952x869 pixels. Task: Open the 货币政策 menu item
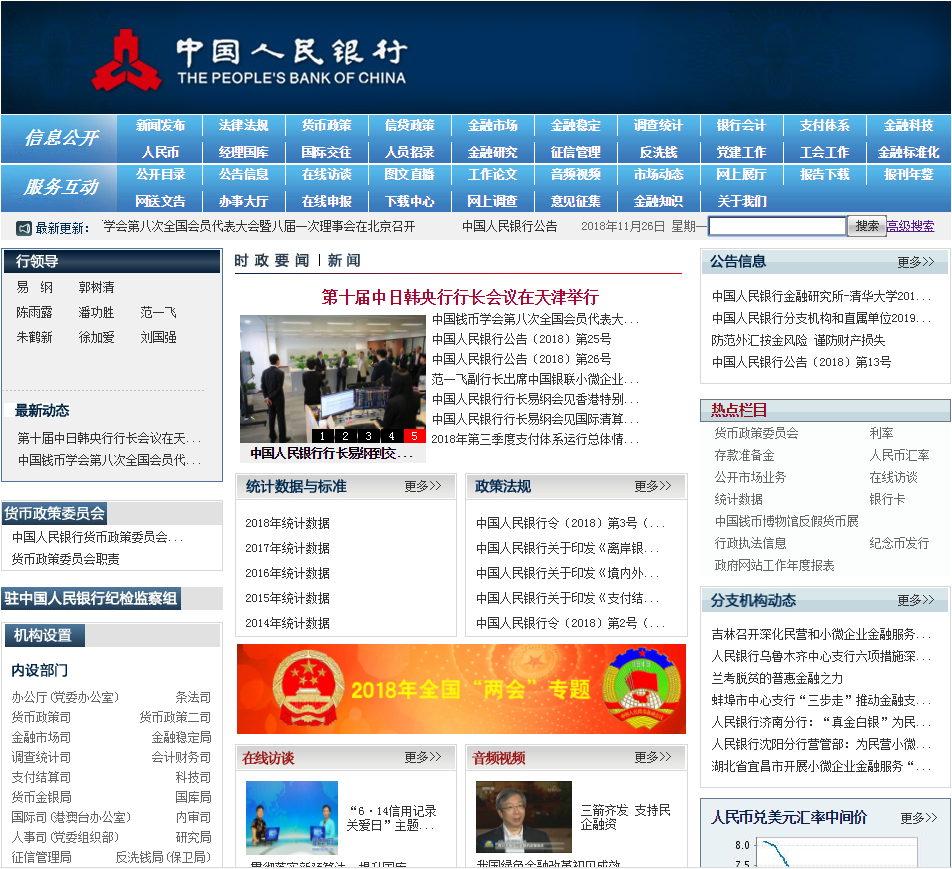327,126
